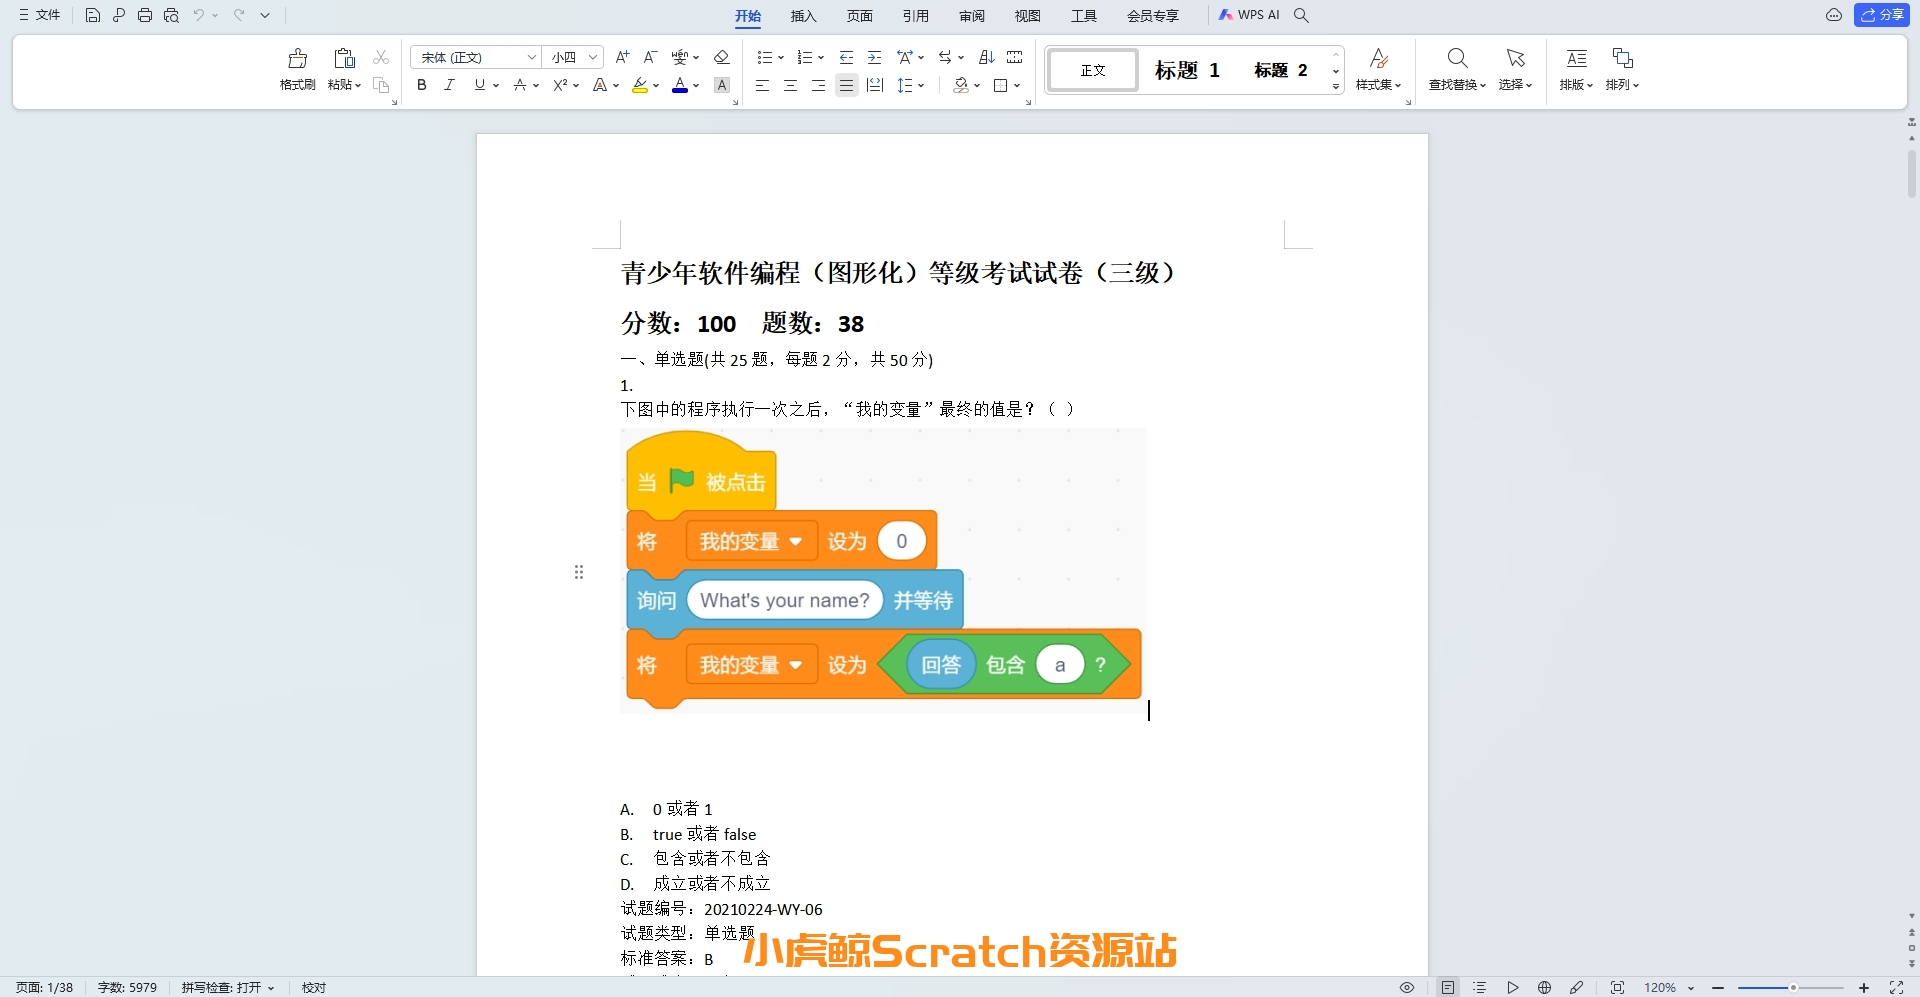Apply the 正文 body text style
1920x997 pixels.
pyautogui.click(x=1093, y=70)
